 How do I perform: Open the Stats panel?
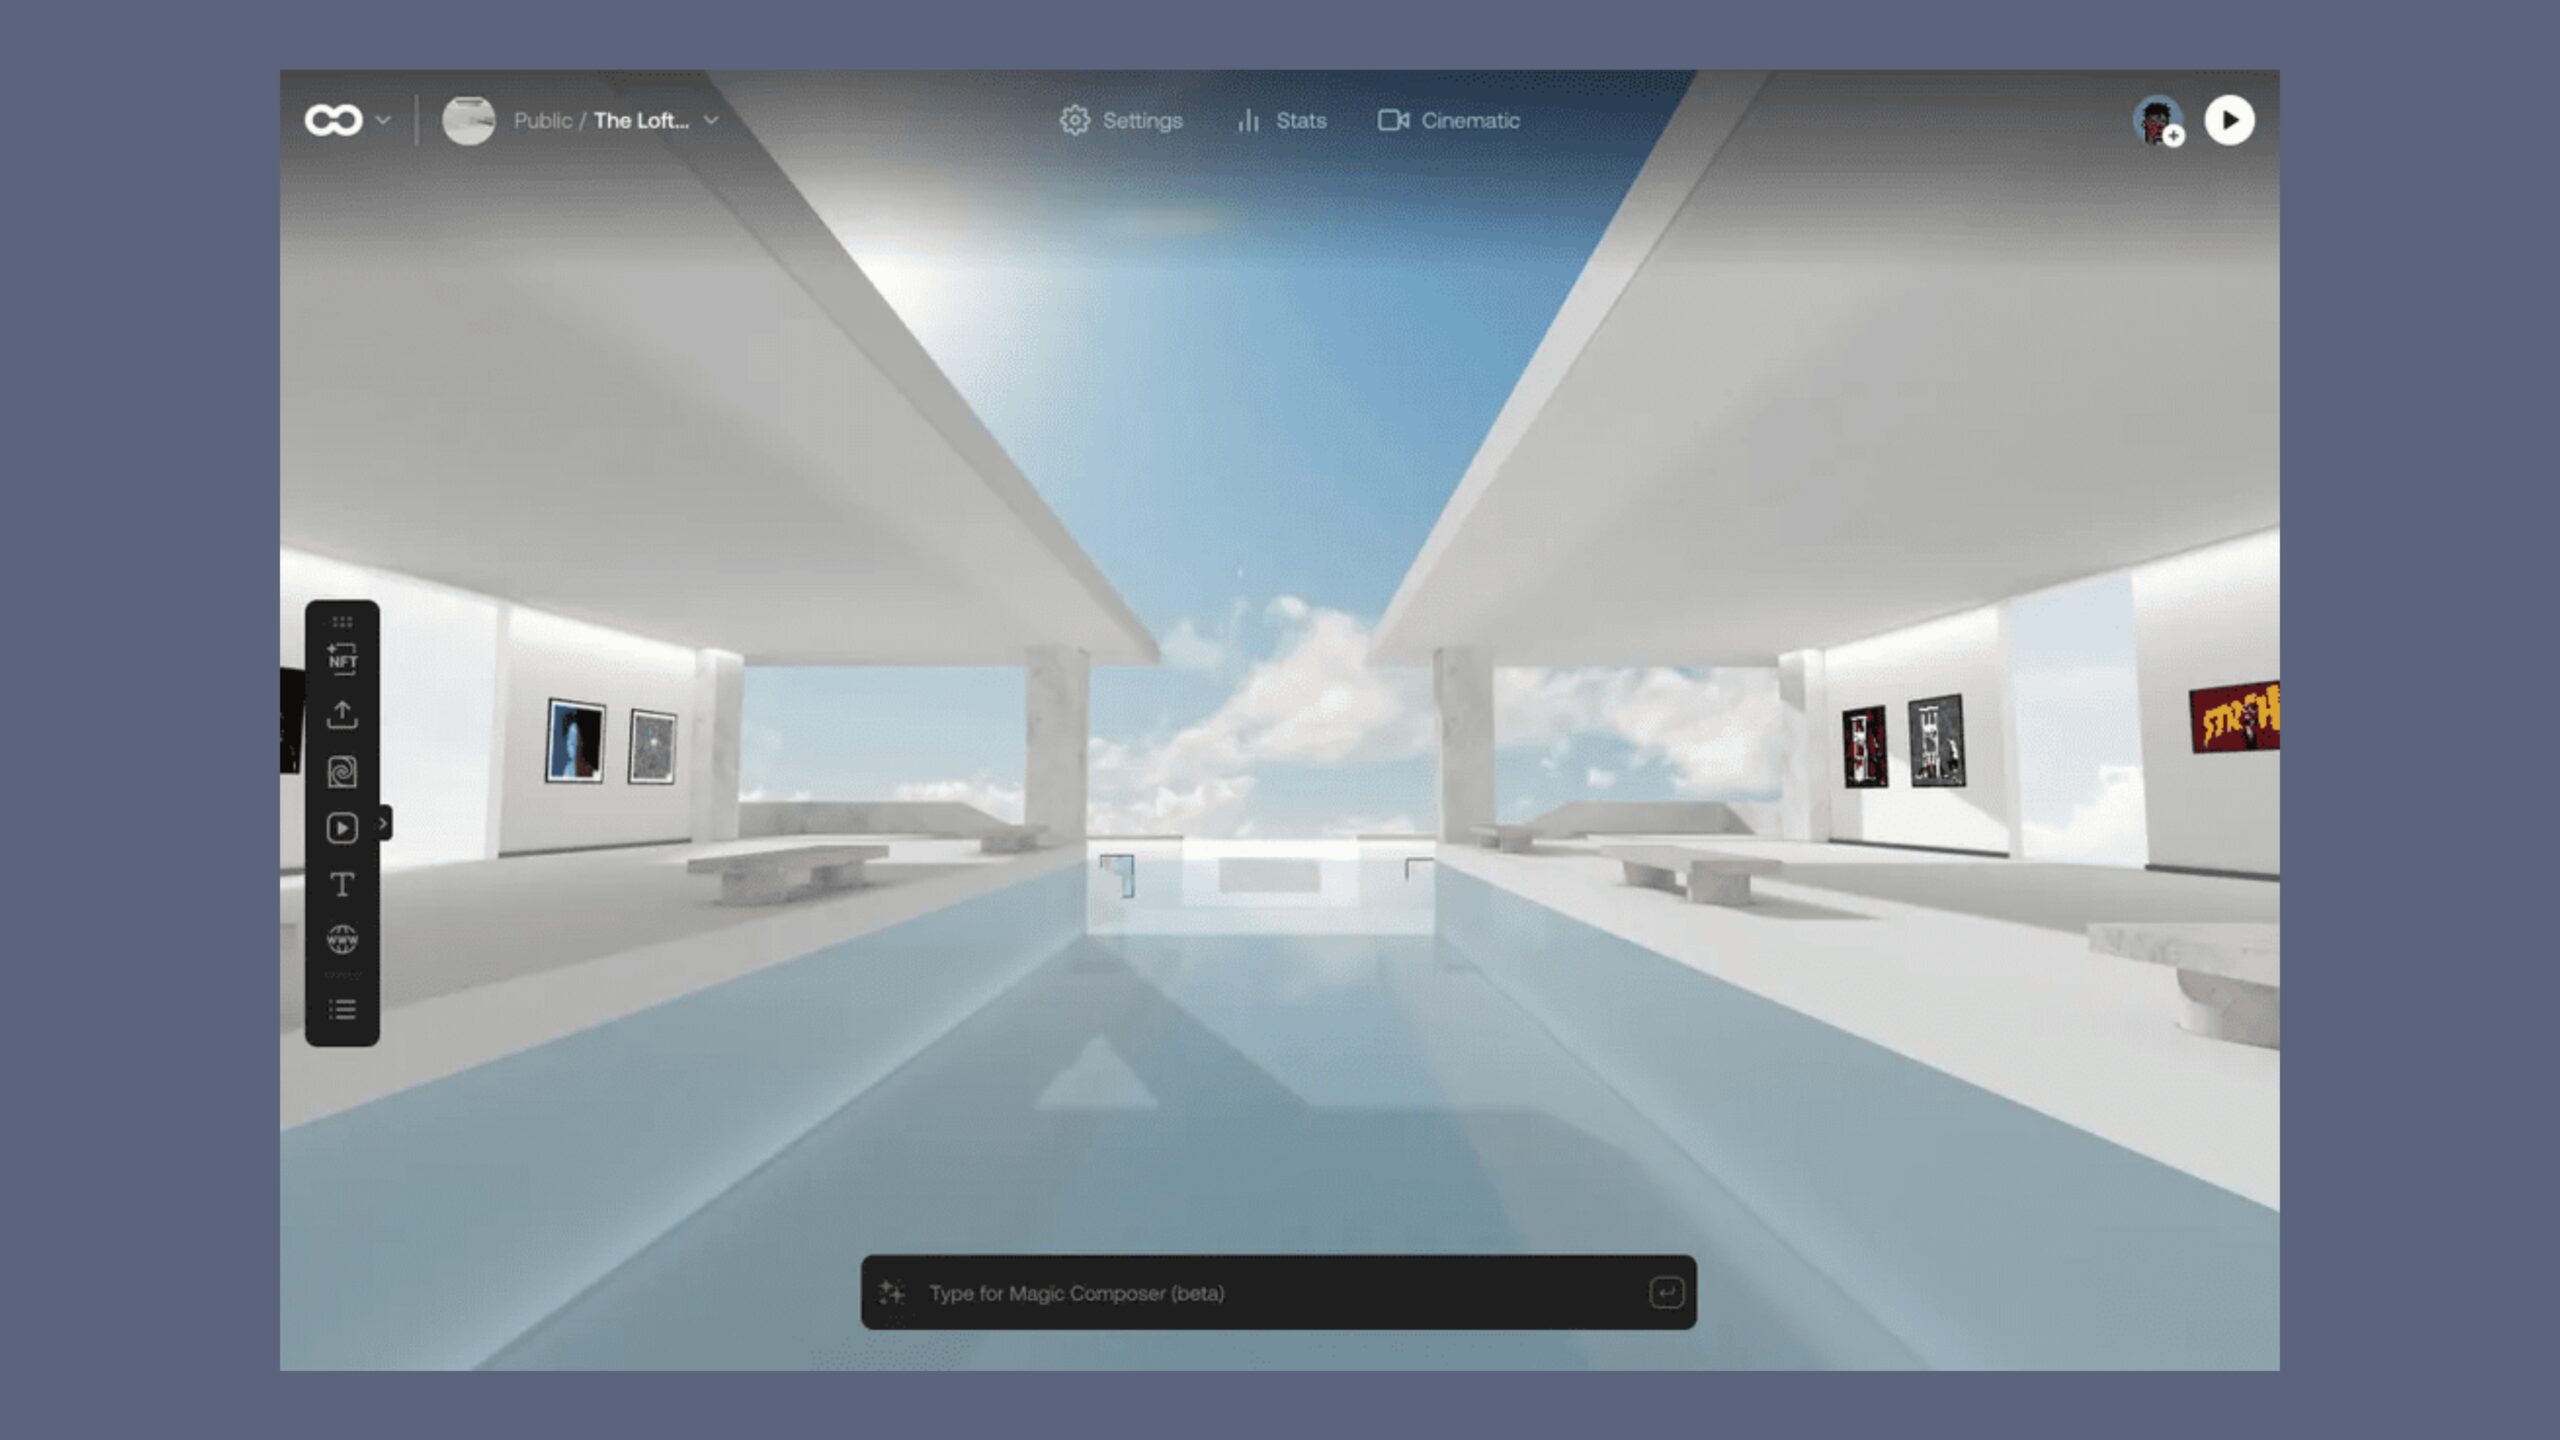tap(1281, 120)
